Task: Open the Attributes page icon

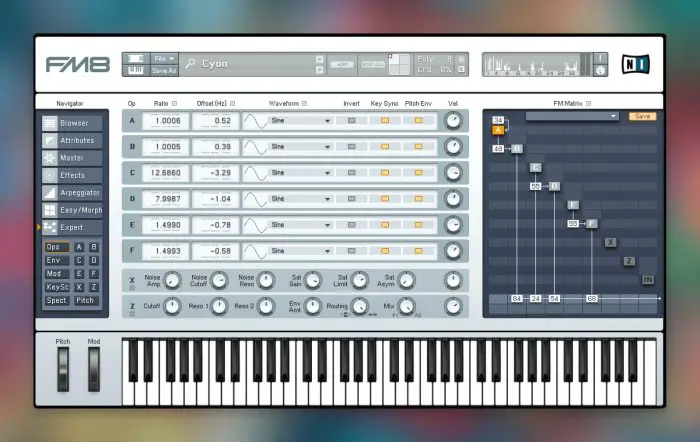Action: (50, 141)
